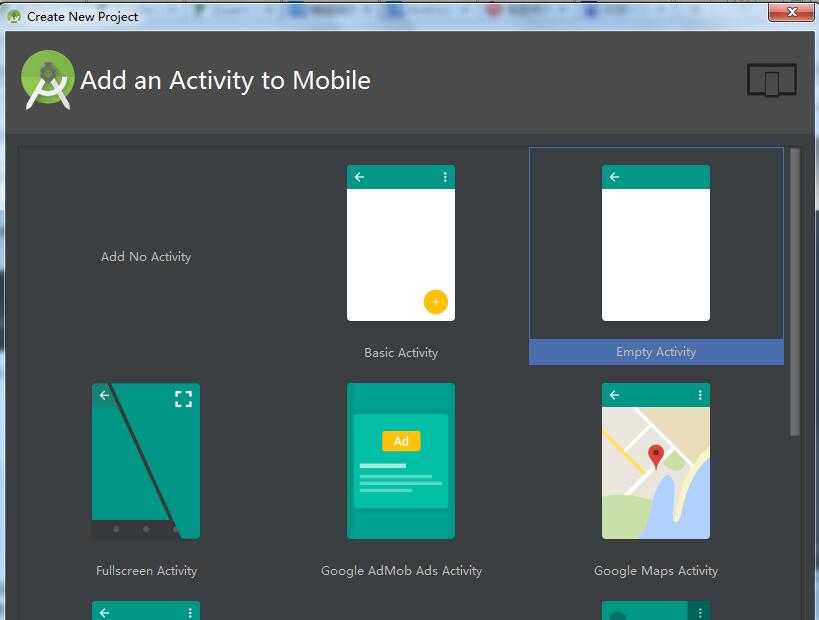
Task: Click the overflow dots in Google Maps preview
Action: (700, 395)
